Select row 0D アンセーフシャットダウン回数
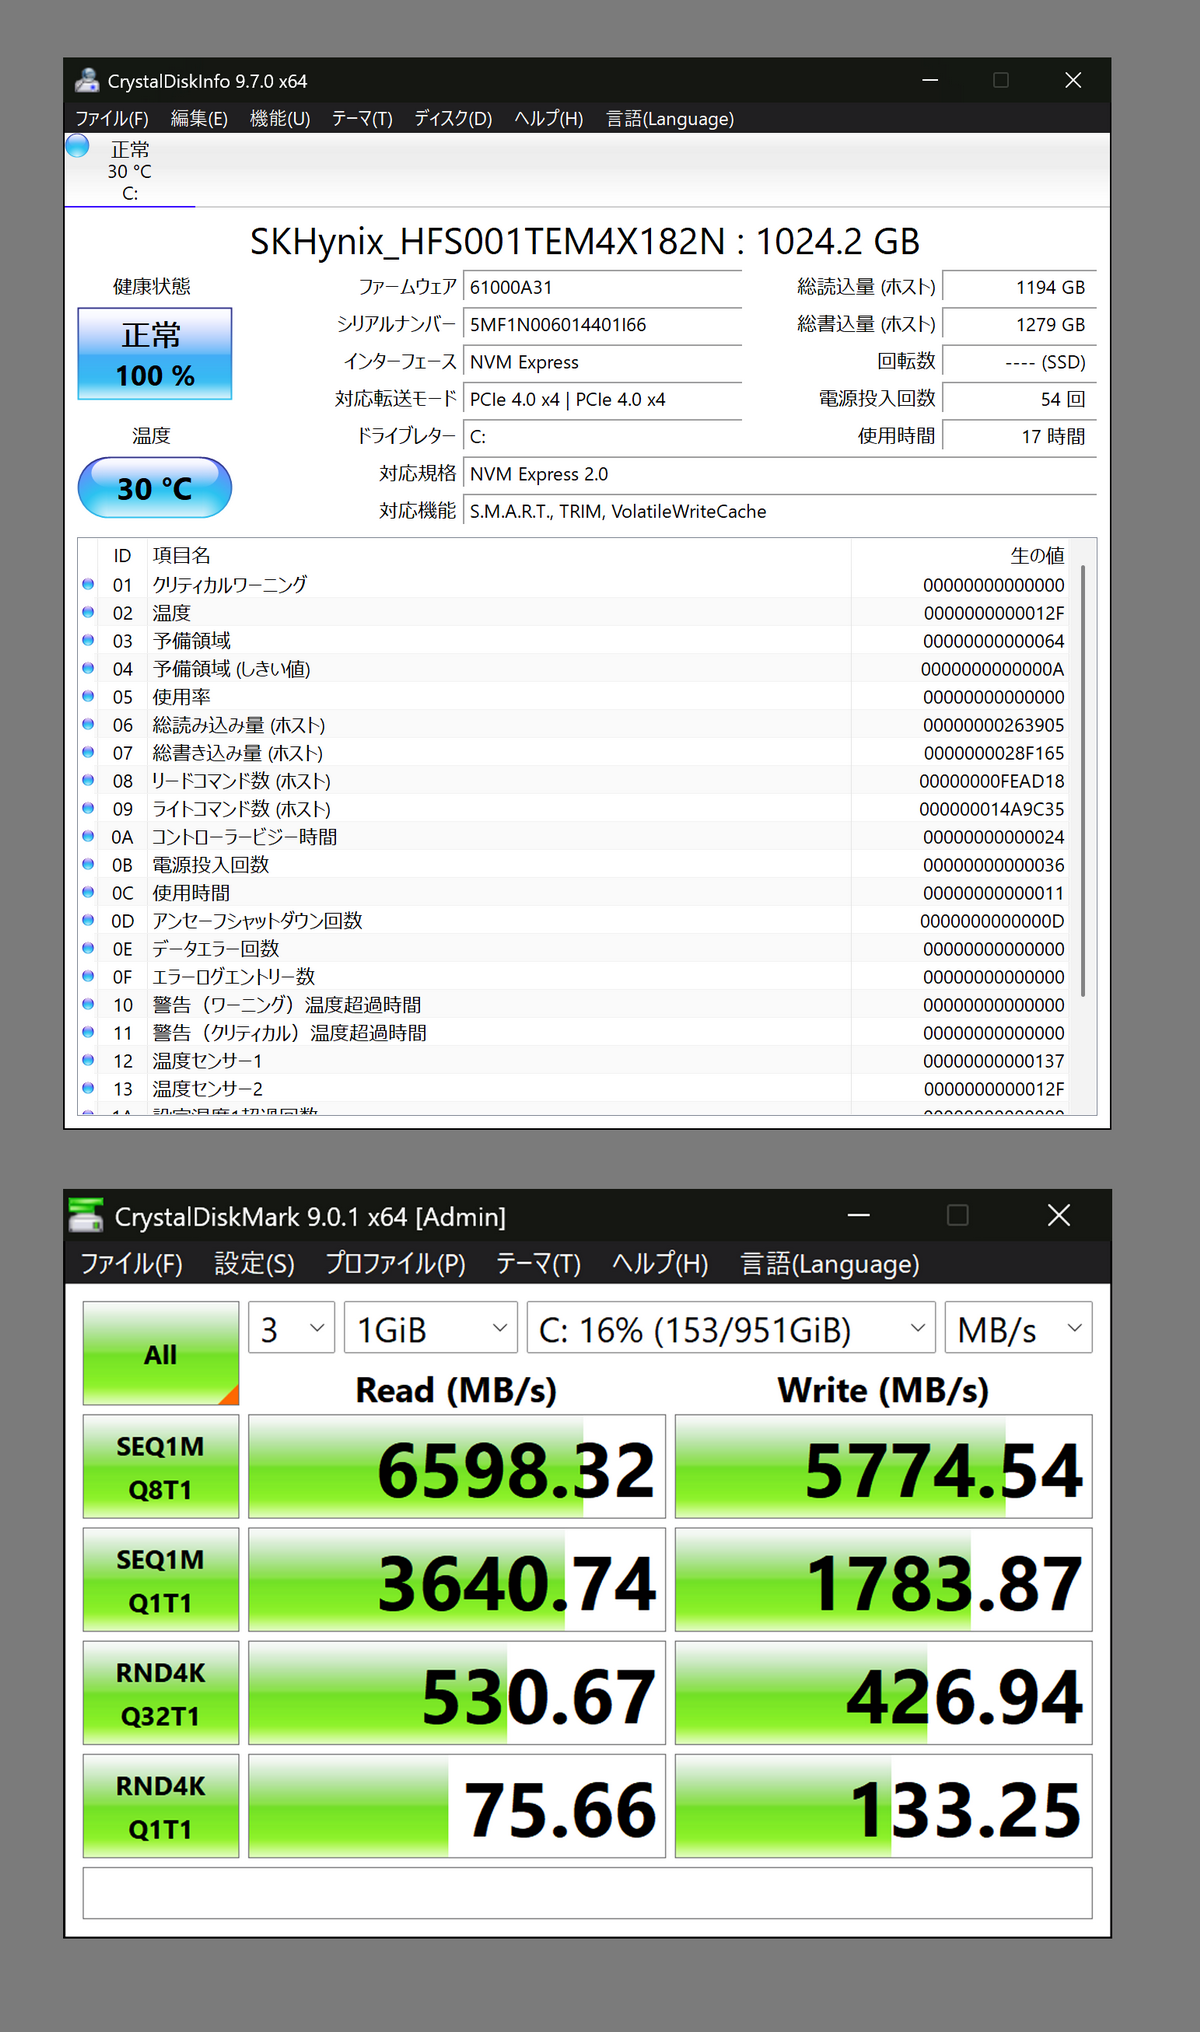The height and width of the screenshot is (2032, 1200). (574, 921)
